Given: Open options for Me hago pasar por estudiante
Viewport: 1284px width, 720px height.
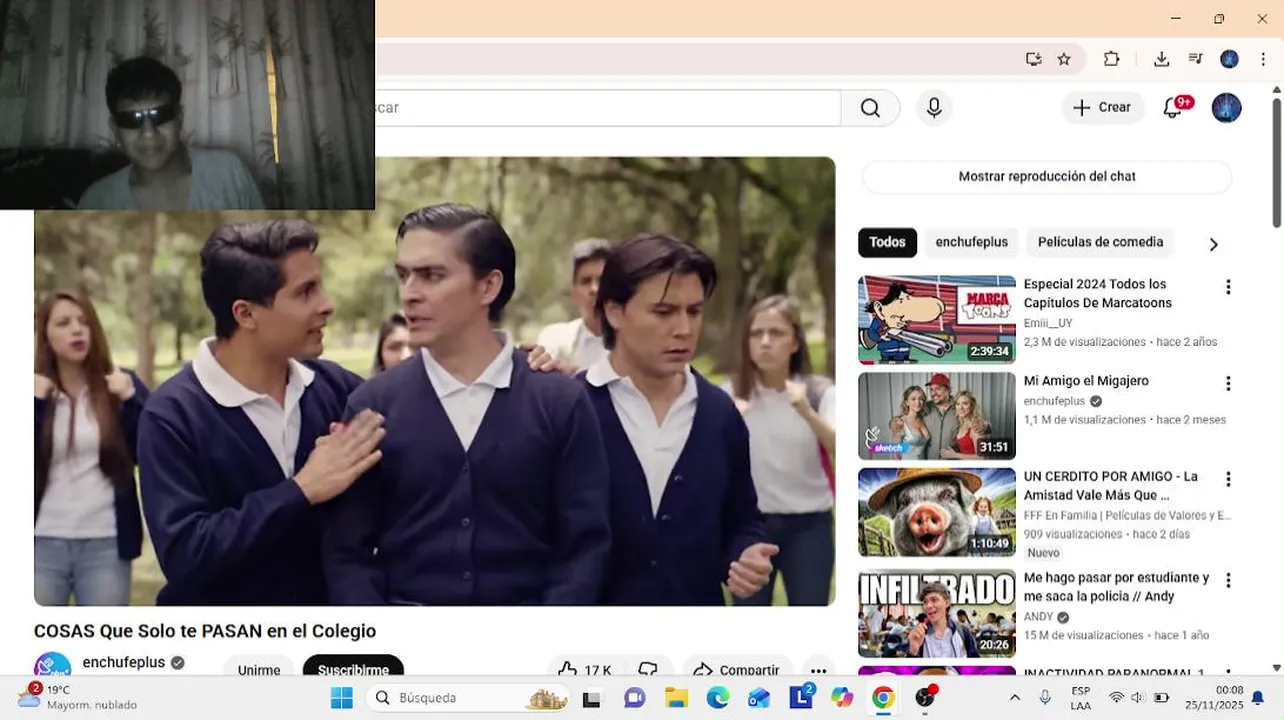Looking at the screenshot, I should click(x=1228, y=580).
